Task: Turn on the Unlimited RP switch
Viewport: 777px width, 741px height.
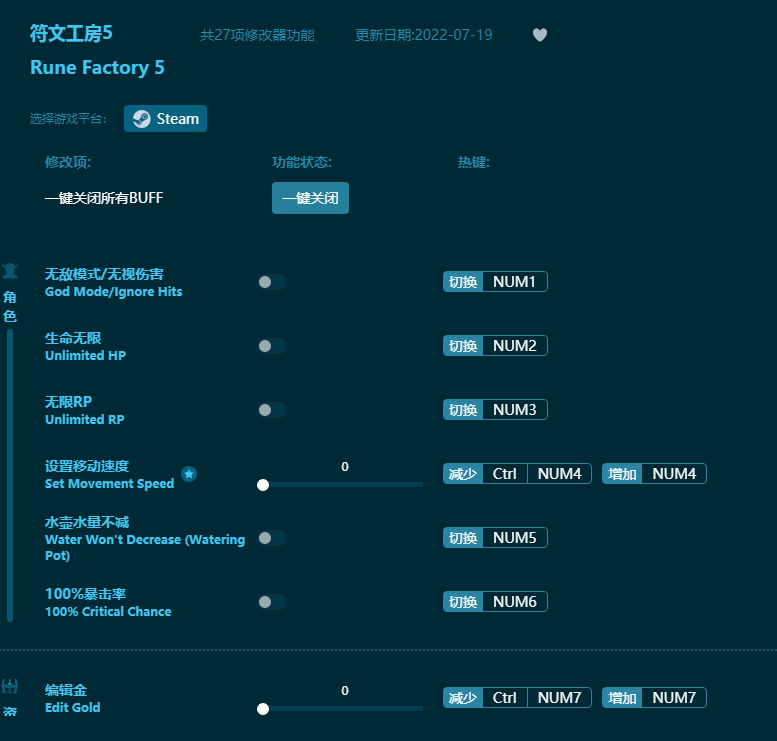Action: [272, 410]
